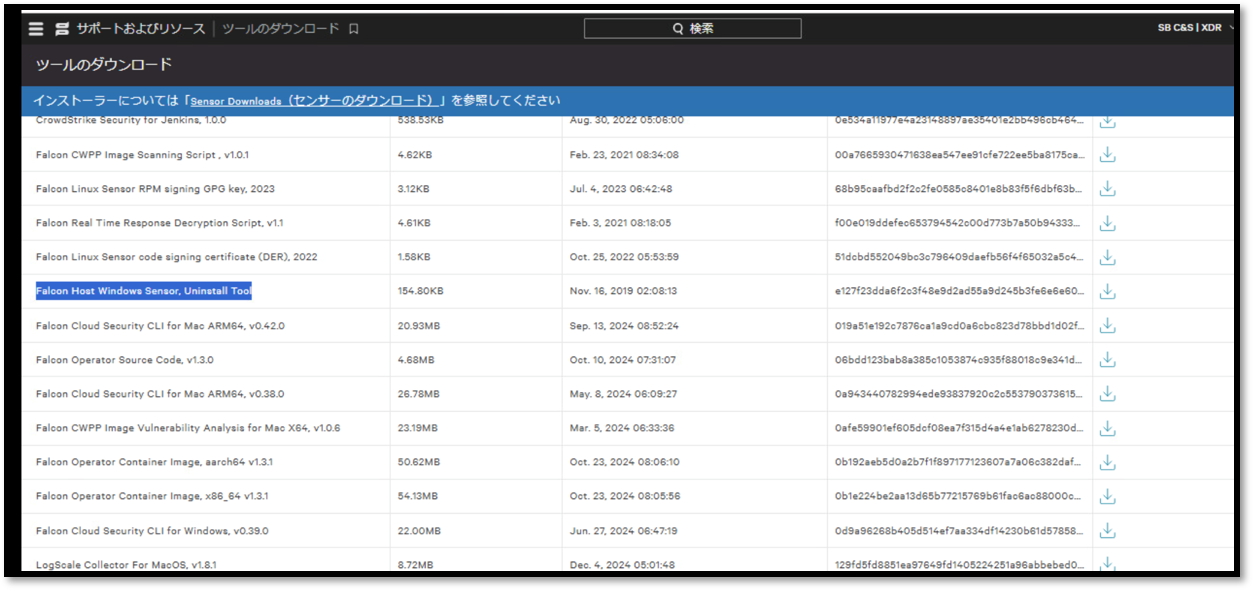Image resolution: width=1253 pixels, height=590 pixels.
Task: Click the CrowdStrike falcon logo icon
Action: (x=62, y=29)
